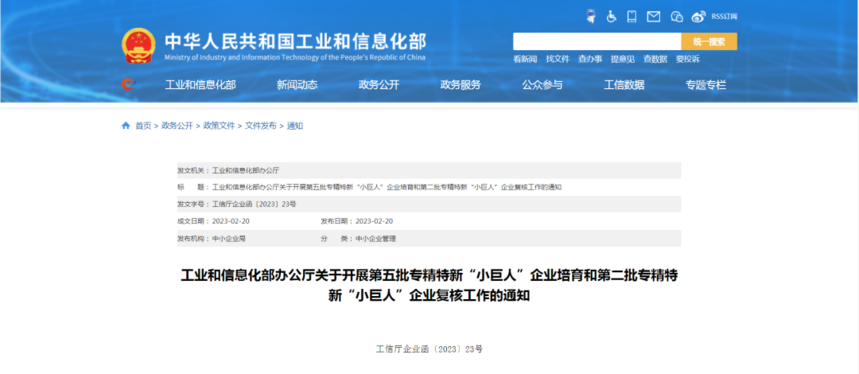Viewport: 859px width, 374px height.
Task: Focus the site search input box
Action: (597, 42)
